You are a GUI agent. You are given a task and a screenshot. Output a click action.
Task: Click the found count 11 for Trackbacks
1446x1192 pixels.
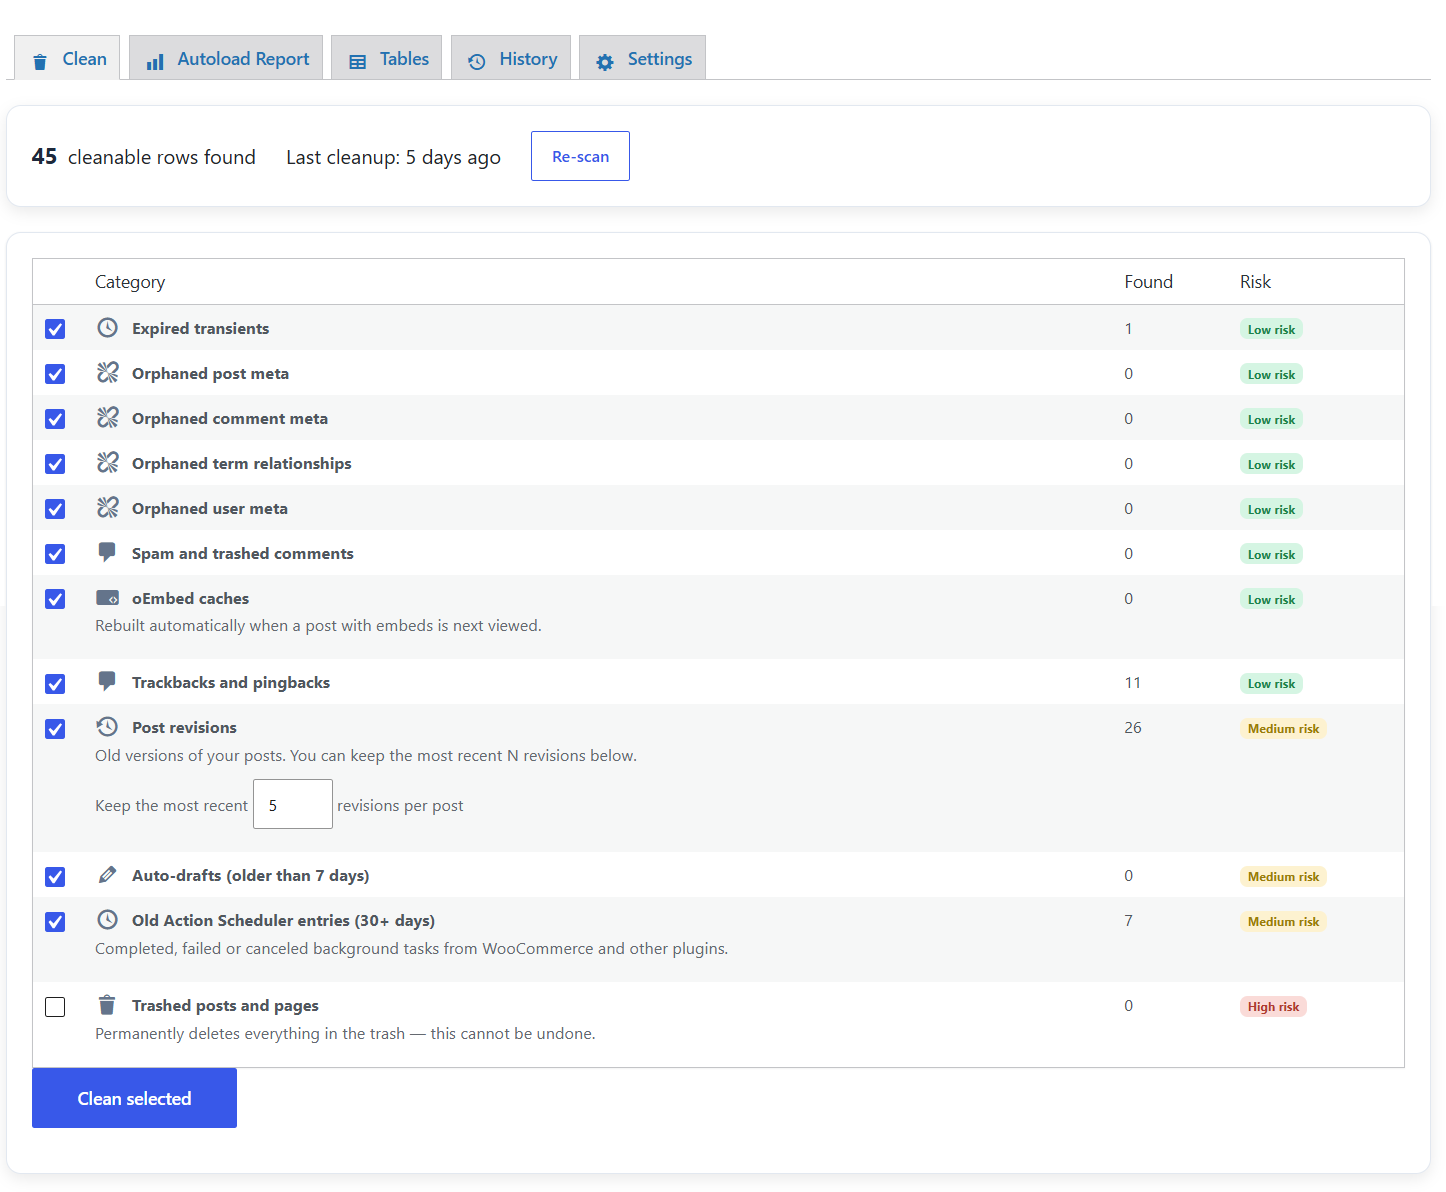tap(1132, 682)
